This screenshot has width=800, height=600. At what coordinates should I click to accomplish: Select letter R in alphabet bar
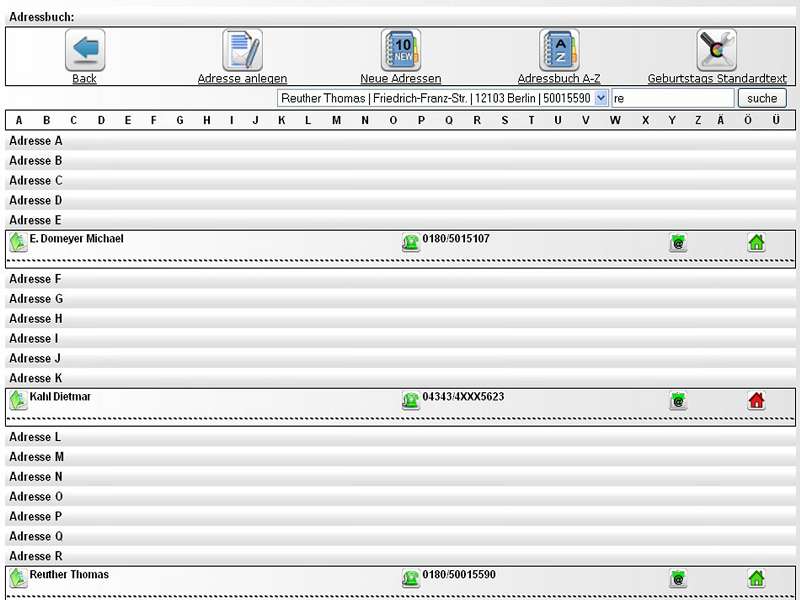[477, 121]
